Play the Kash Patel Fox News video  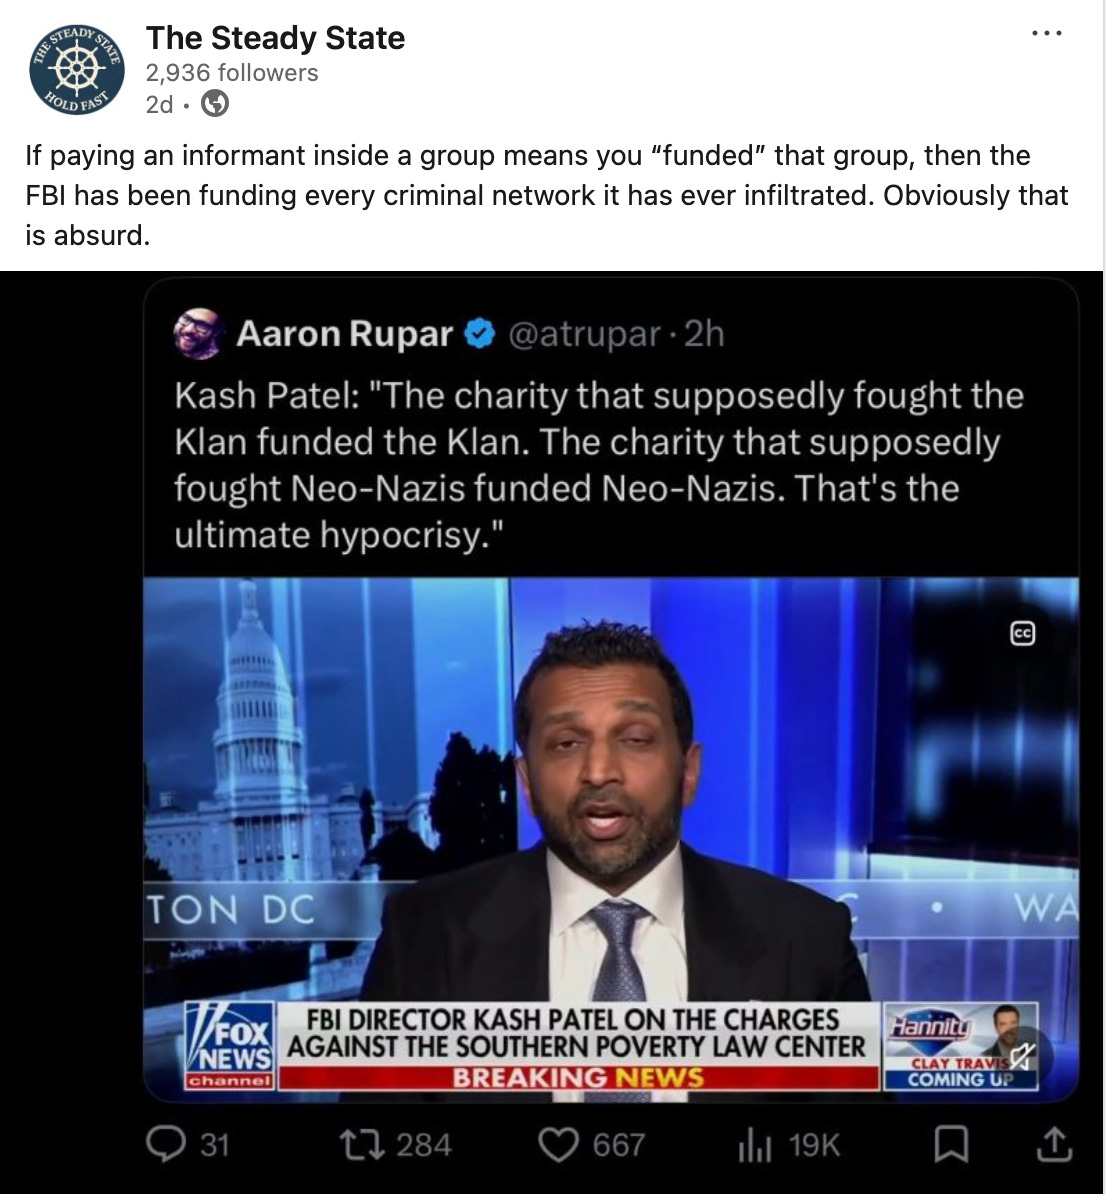pyautogui.click(x=611, y=839)
